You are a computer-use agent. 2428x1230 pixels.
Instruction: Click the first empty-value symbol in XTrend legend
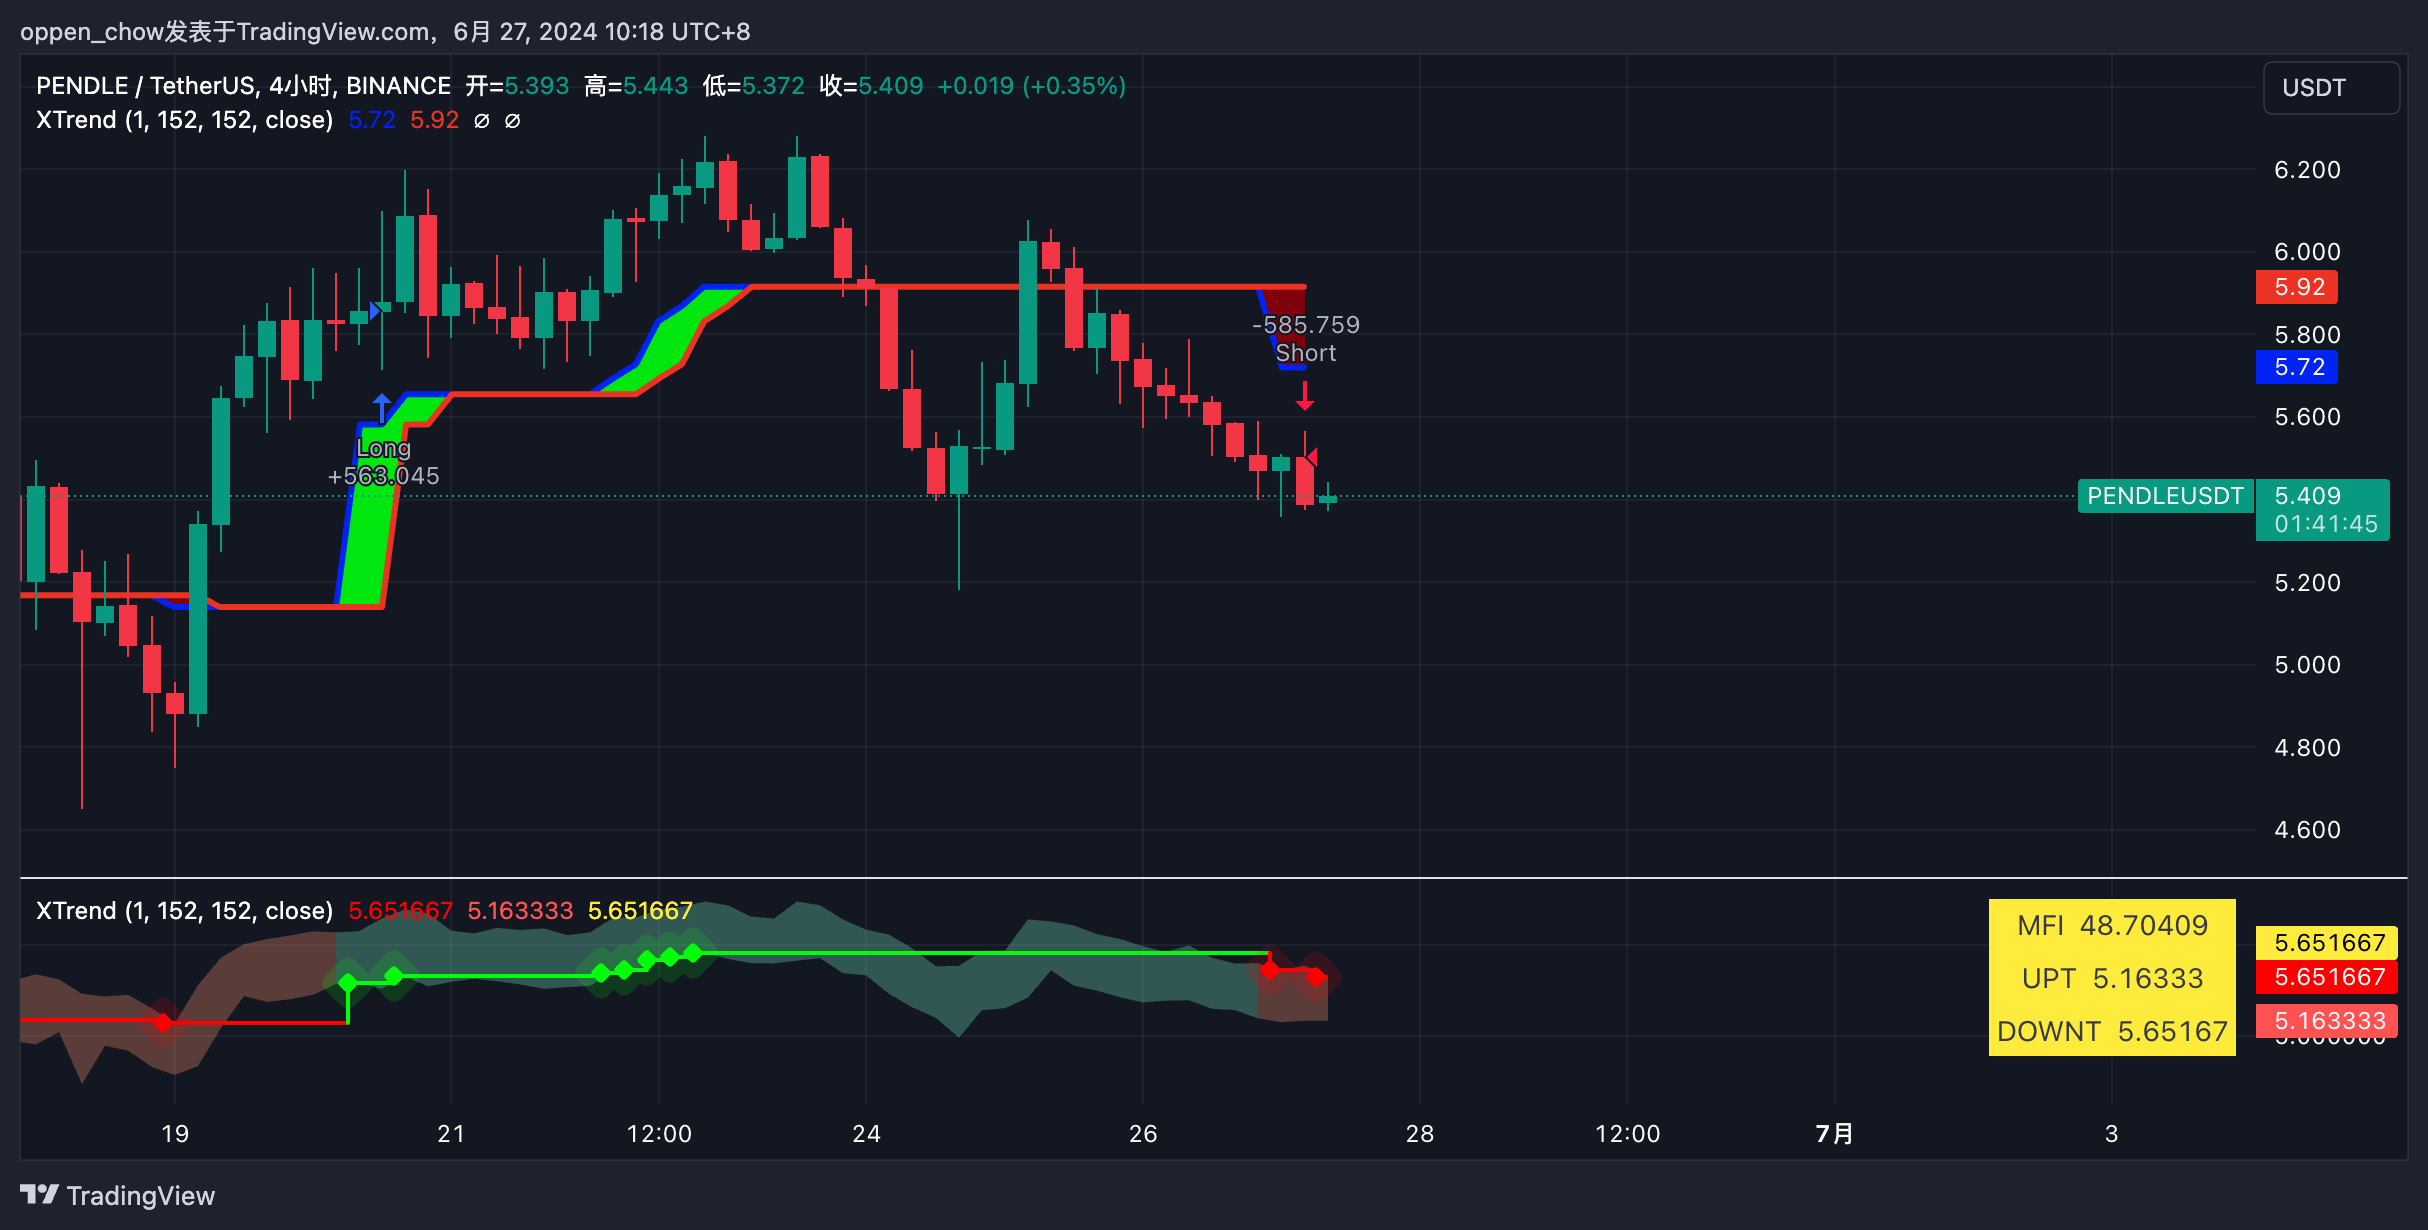[482, 121]
